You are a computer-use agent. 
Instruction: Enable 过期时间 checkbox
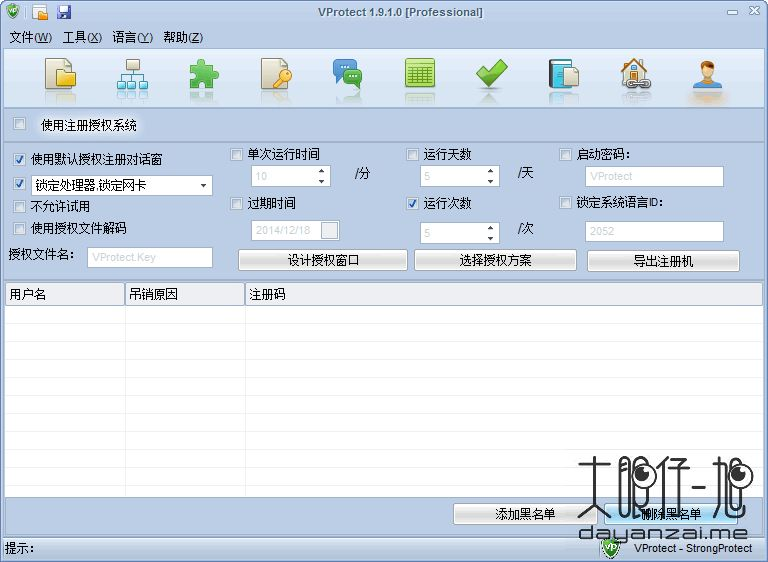[236, 203]
